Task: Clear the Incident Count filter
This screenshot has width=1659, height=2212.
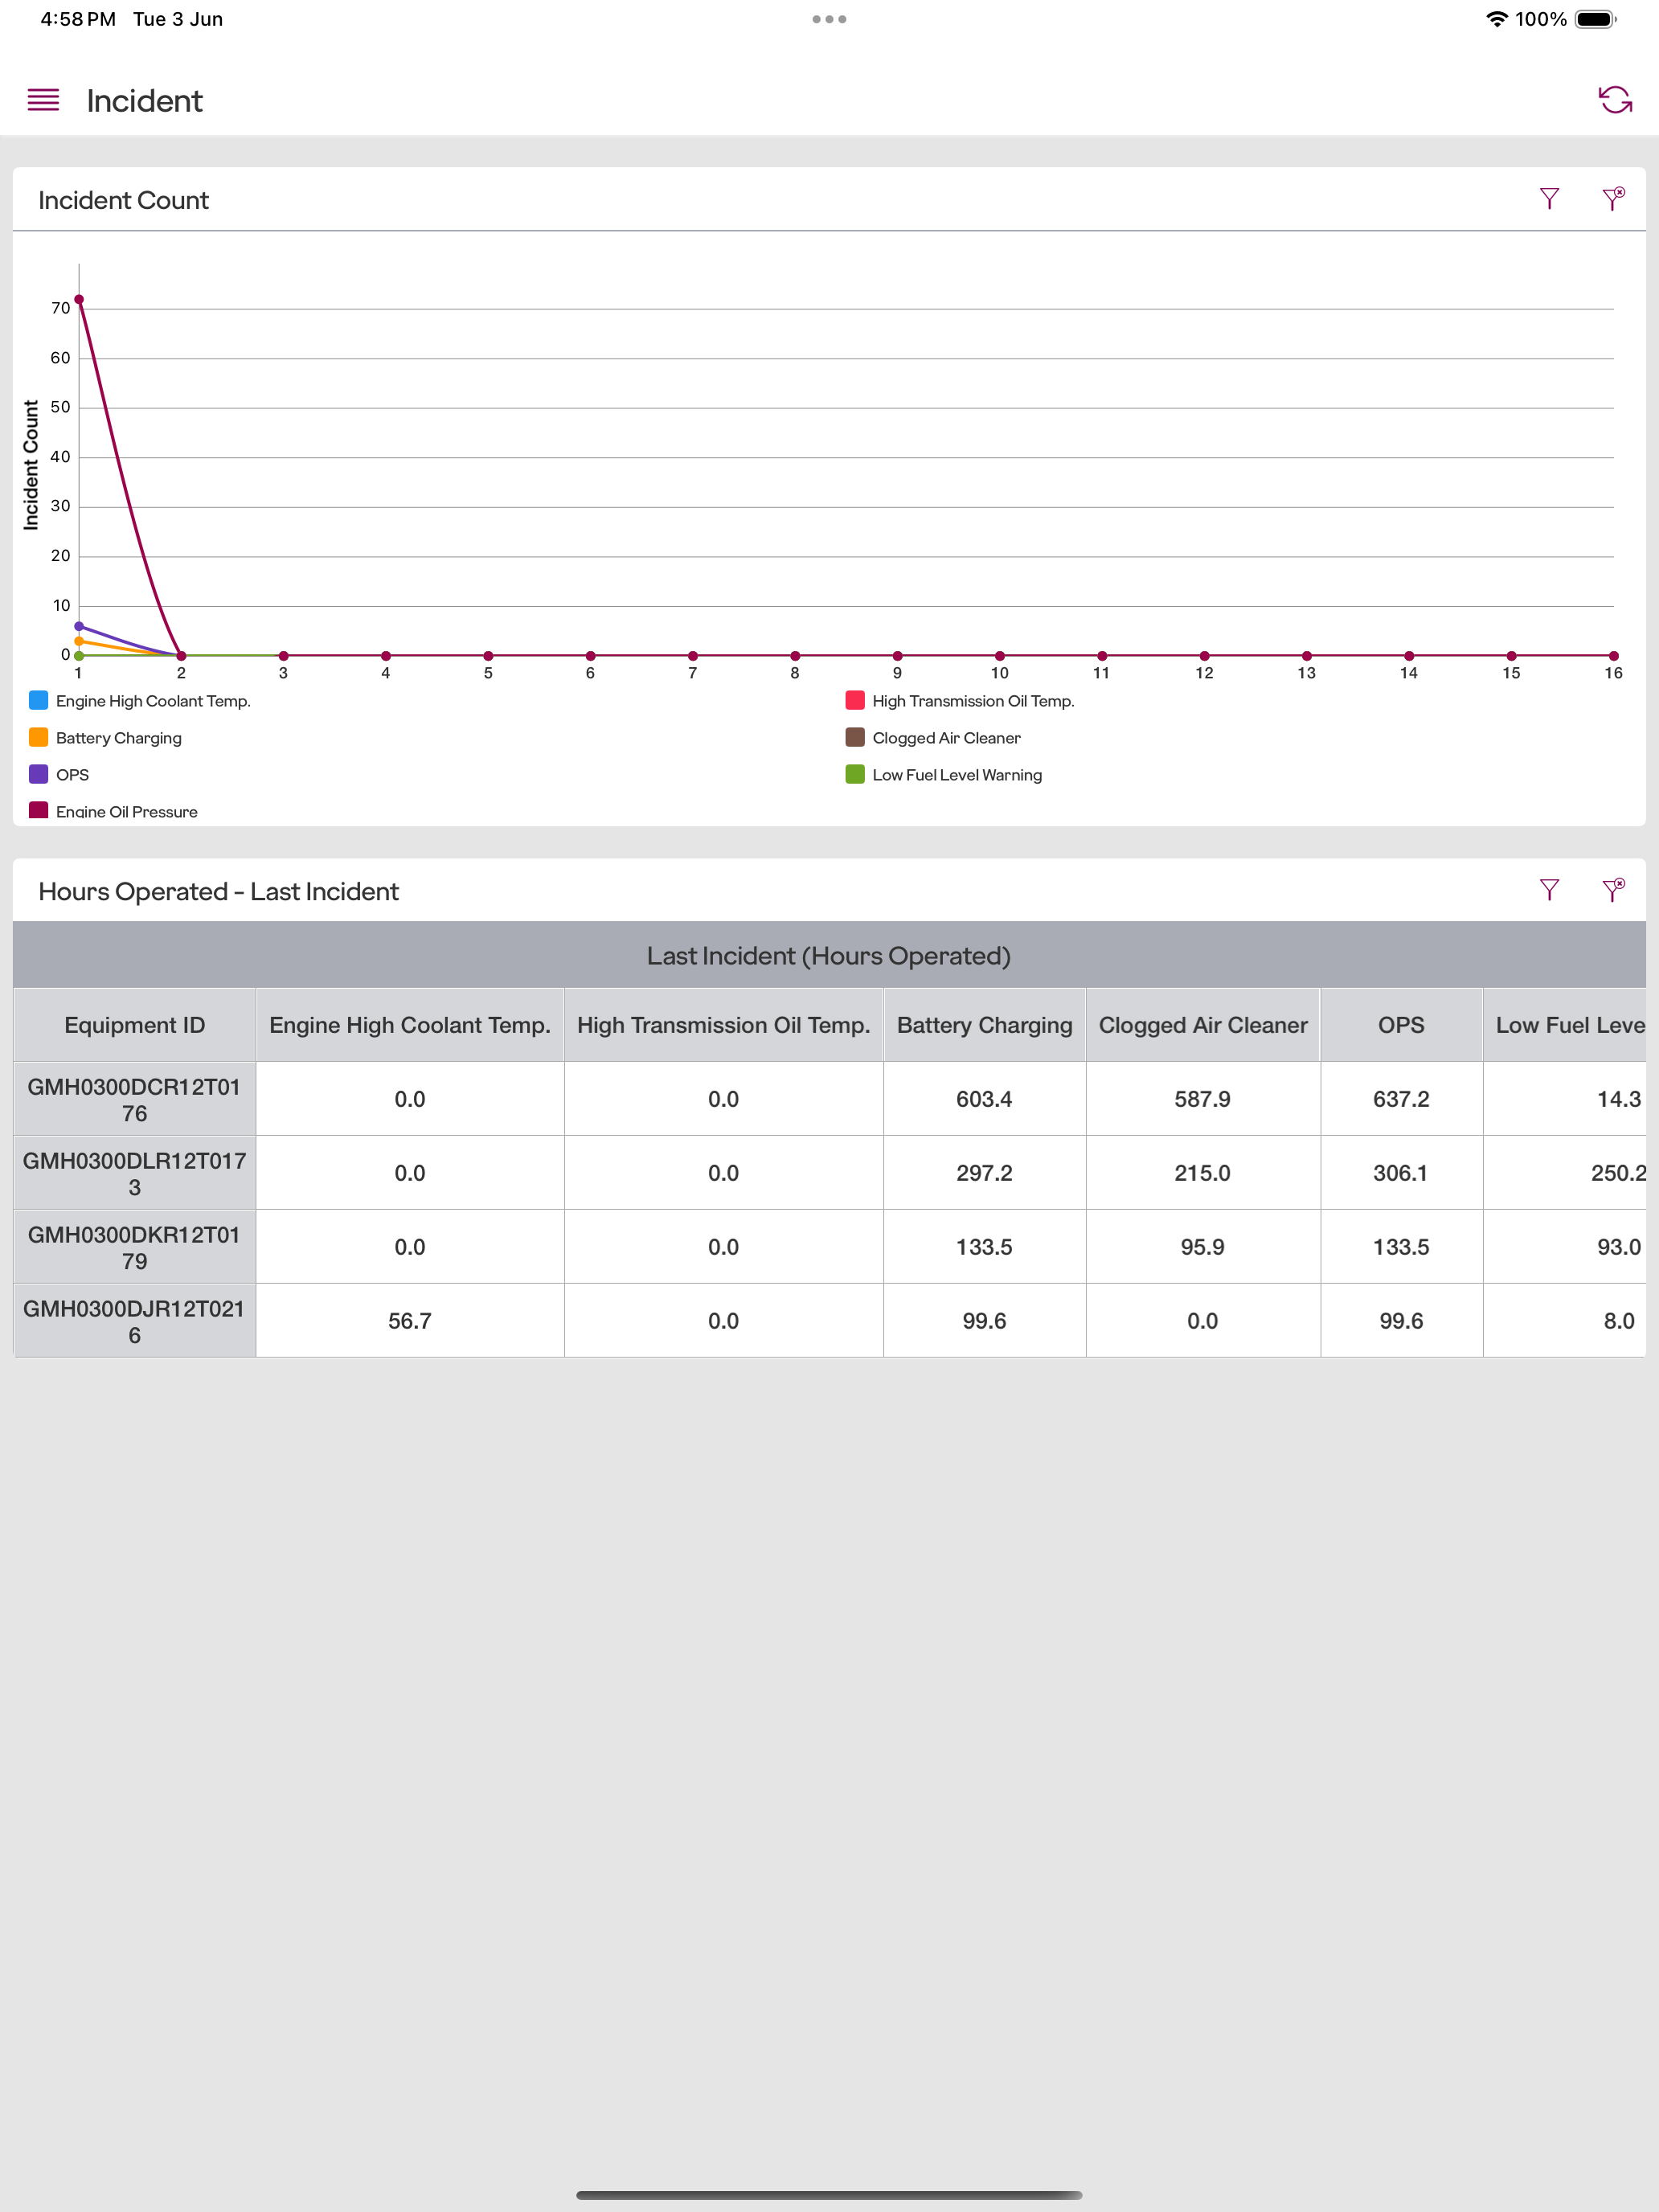Action: point(1613,199)
